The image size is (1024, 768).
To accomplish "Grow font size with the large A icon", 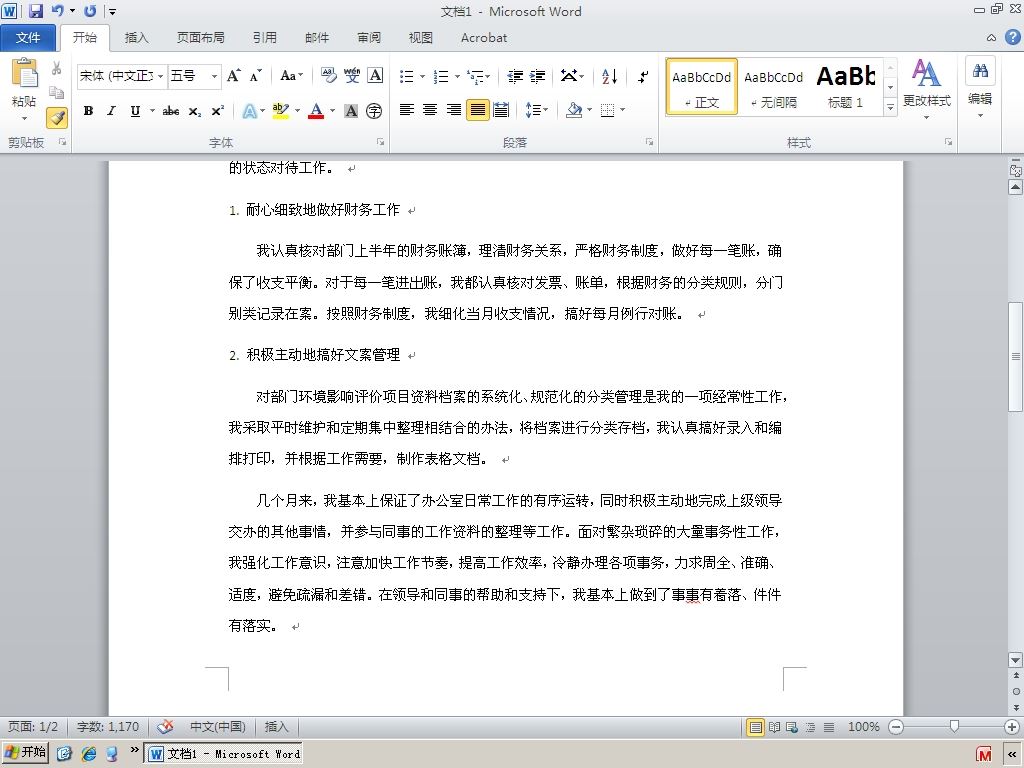I will (233, 76).
